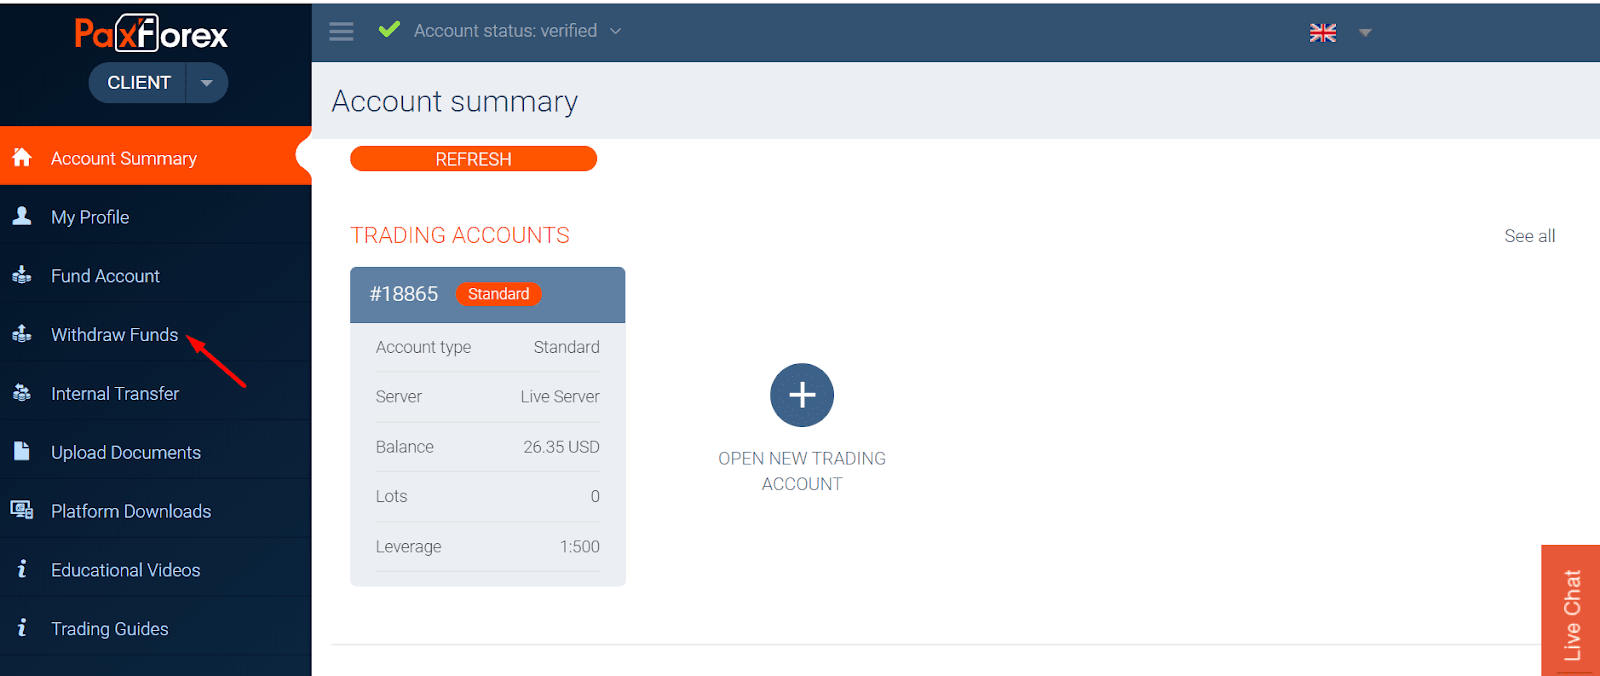The image size is (1600, 676).
Task: Click OPEN NEW TRADING ACCOUNT link
Action: click(802, 471)
